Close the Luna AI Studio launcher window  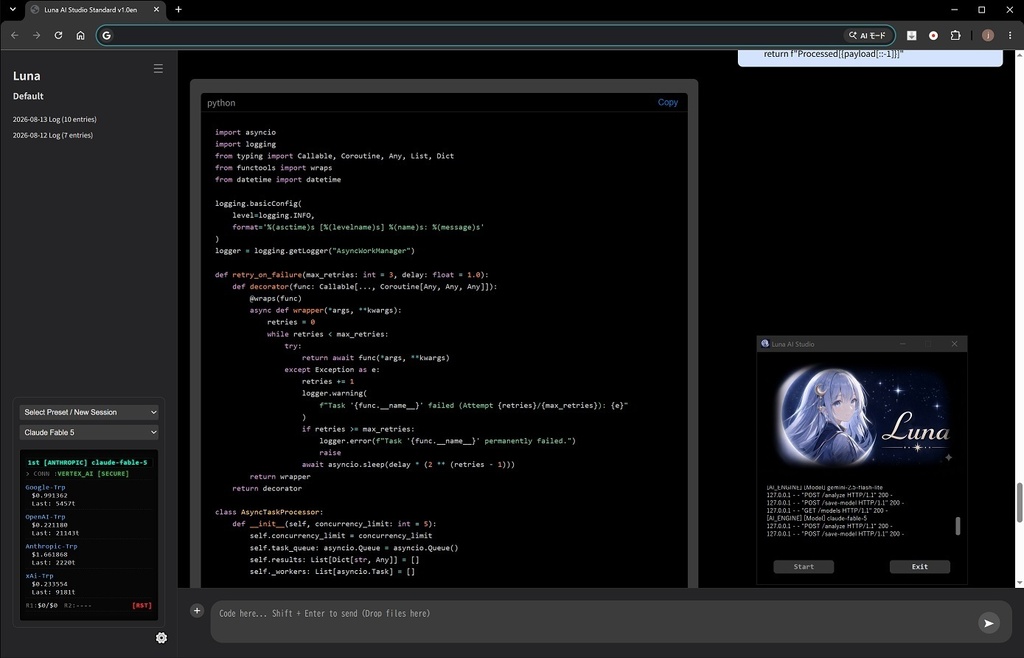(954, 344)
